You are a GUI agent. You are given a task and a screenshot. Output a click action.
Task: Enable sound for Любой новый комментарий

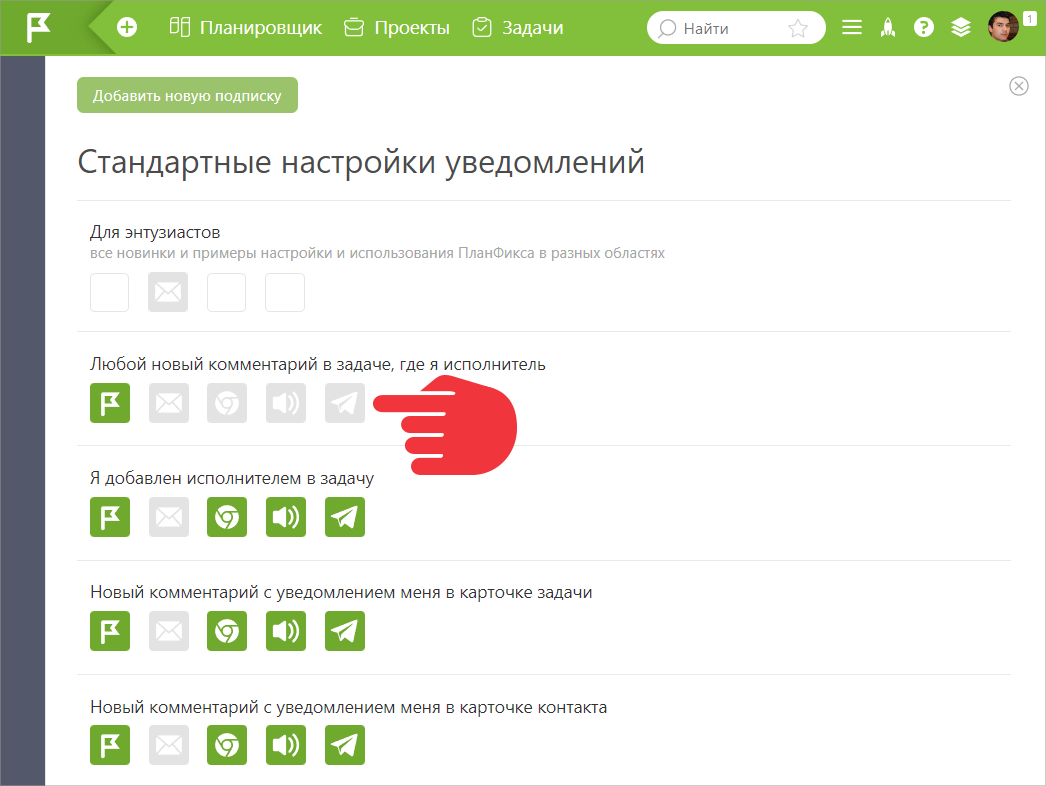click(286, 403)
